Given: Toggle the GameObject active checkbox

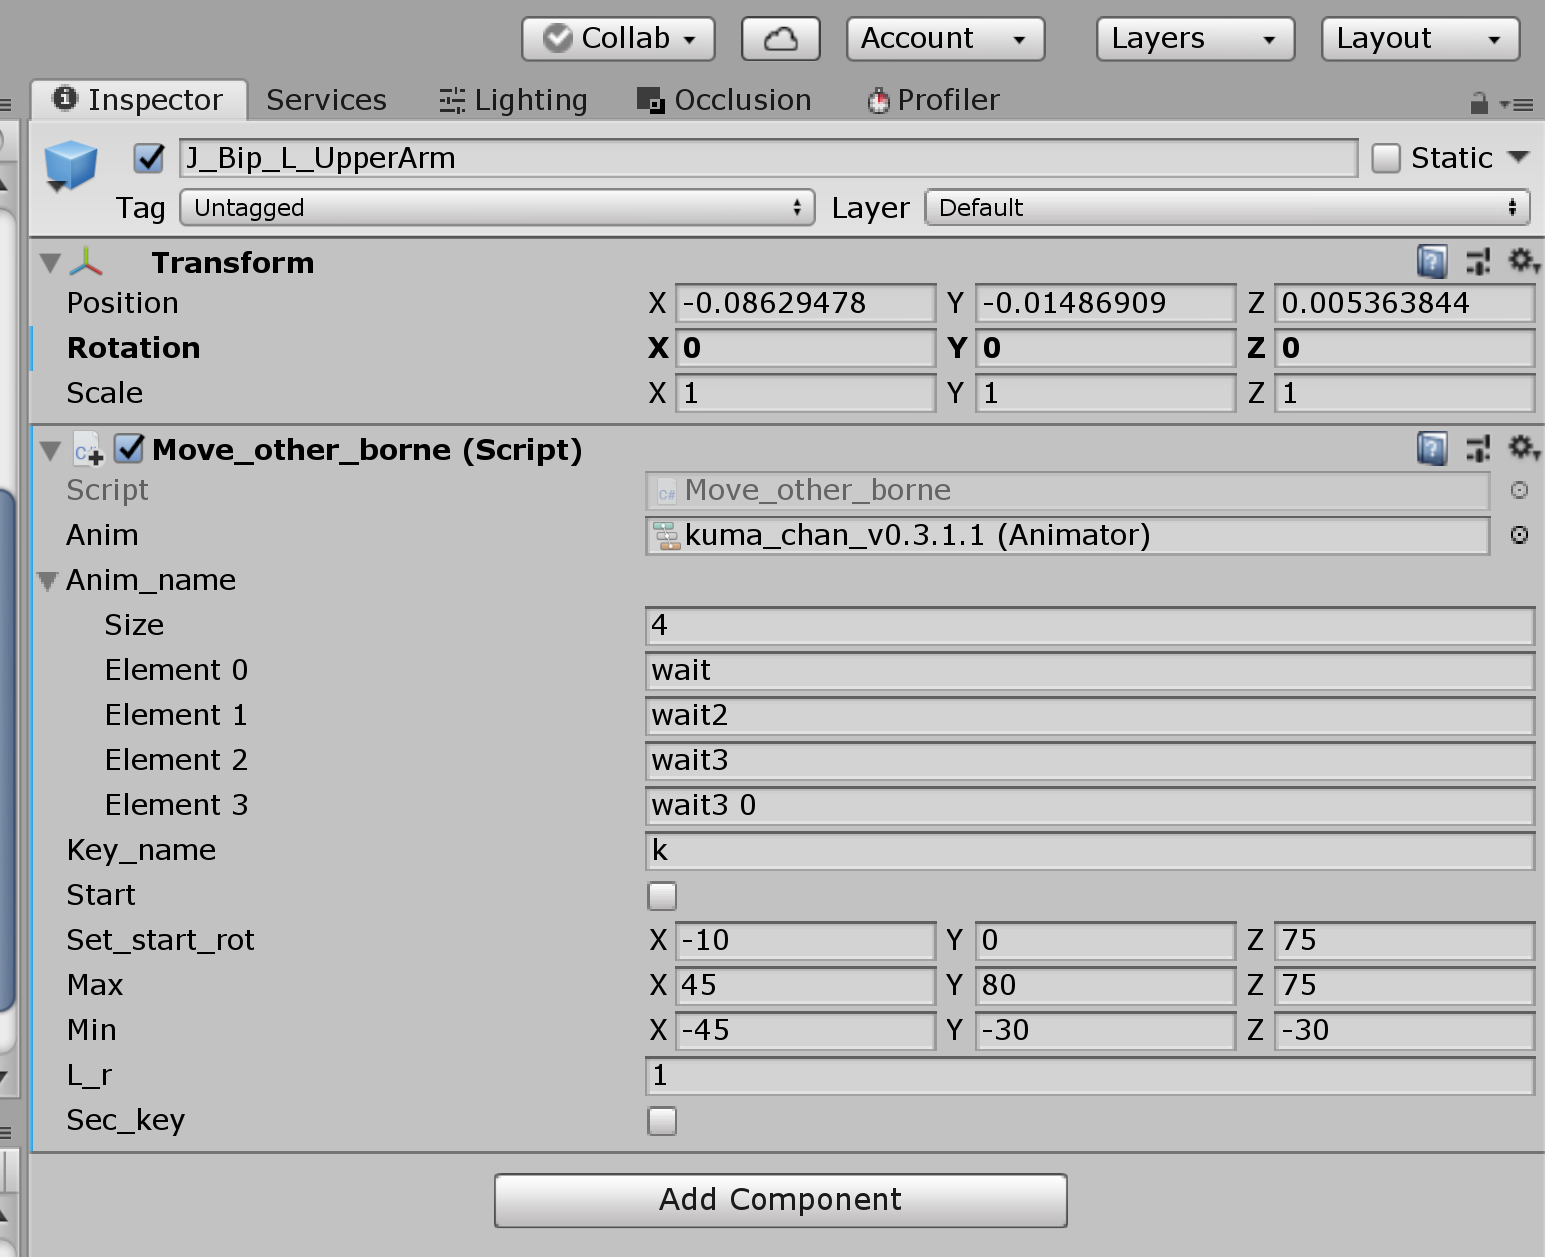Looking at the screenshot, I should [x=149, y=158].
